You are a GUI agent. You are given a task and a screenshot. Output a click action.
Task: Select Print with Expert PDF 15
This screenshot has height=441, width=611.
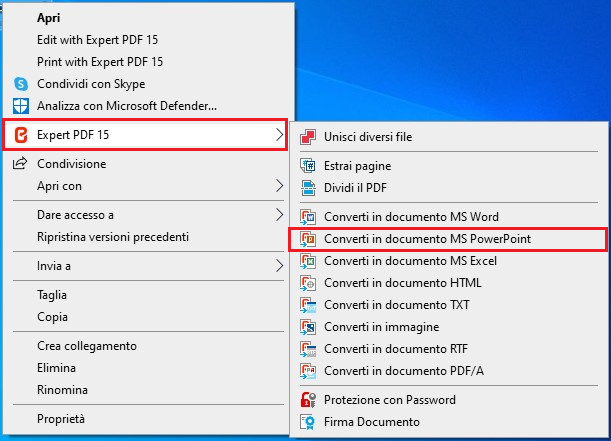point(148,62)
